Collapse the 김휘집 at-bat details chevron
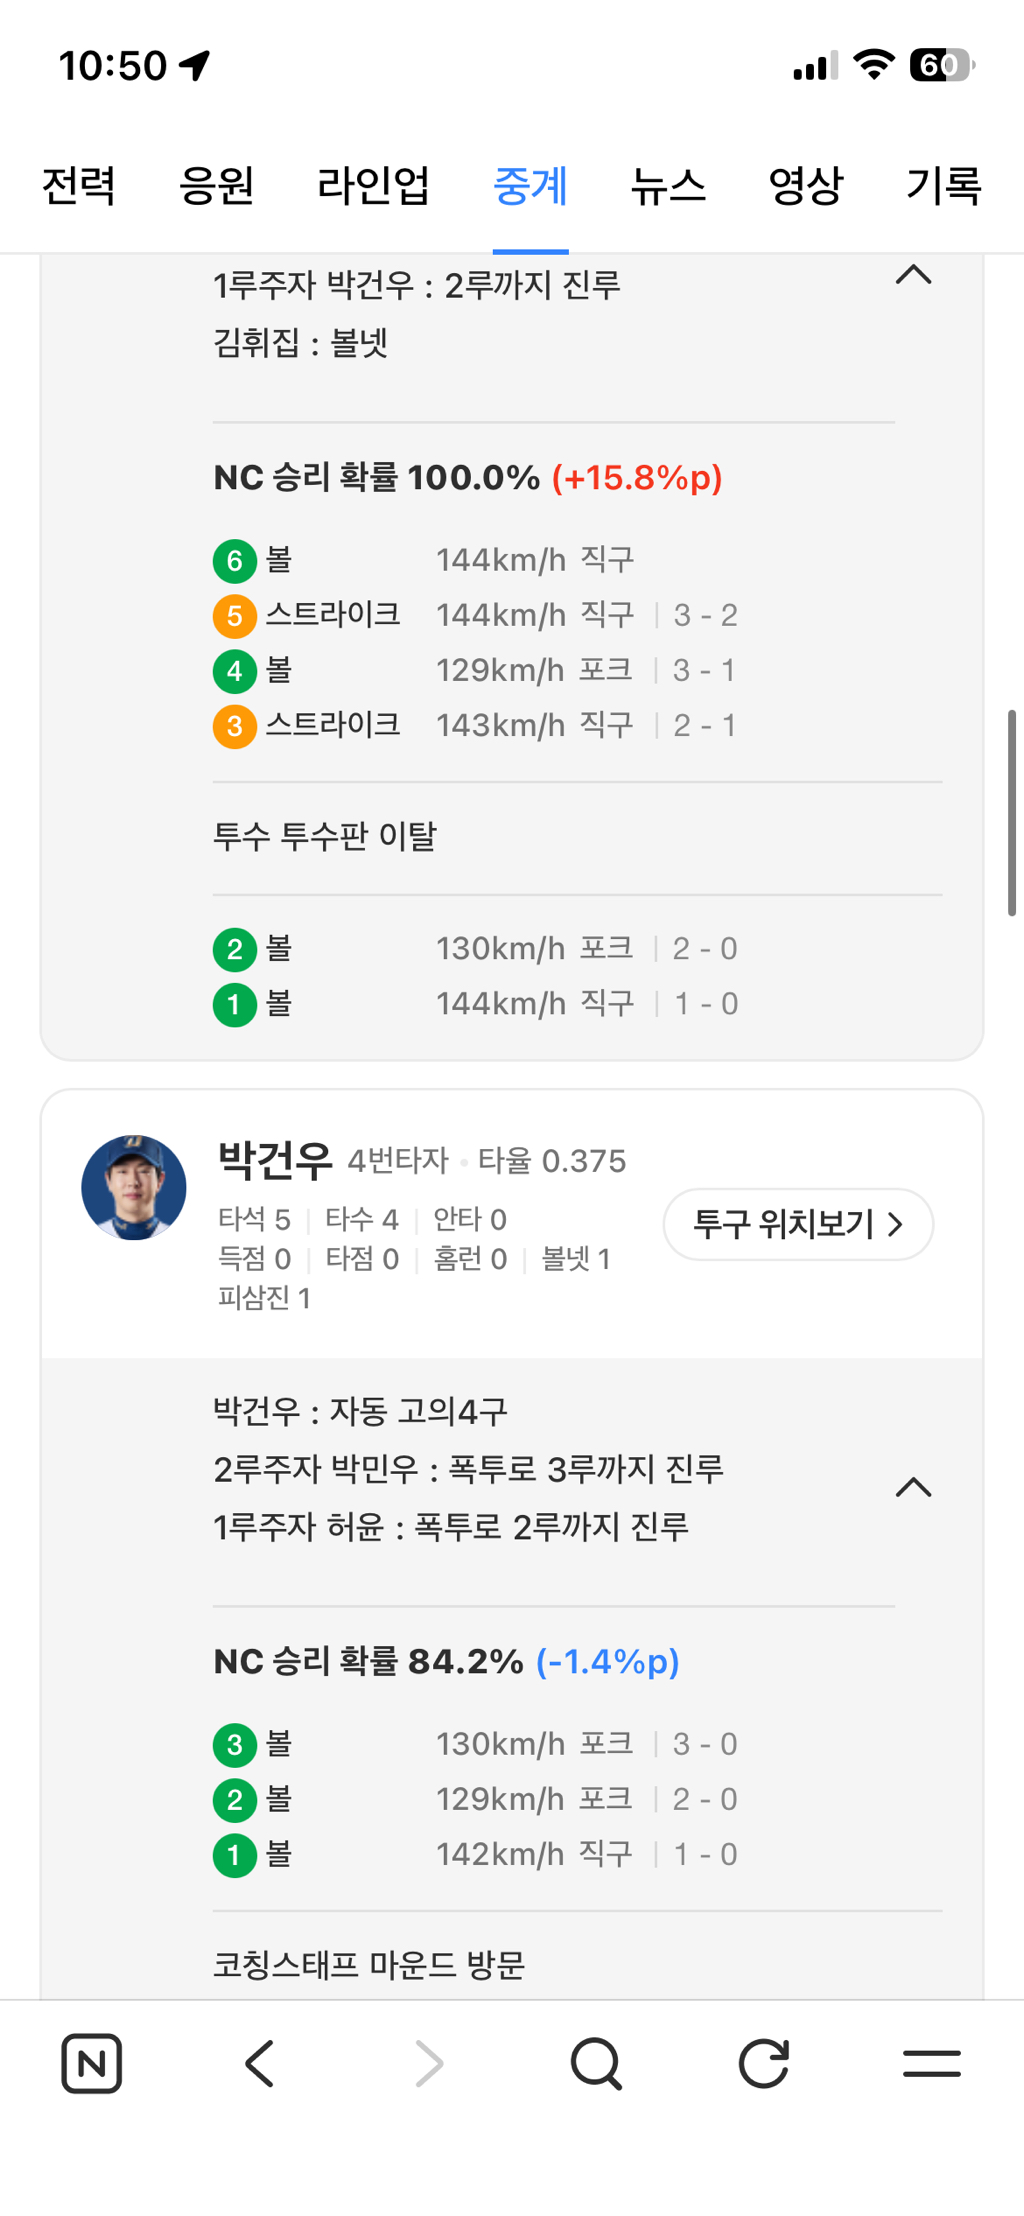 coord(913,275)
